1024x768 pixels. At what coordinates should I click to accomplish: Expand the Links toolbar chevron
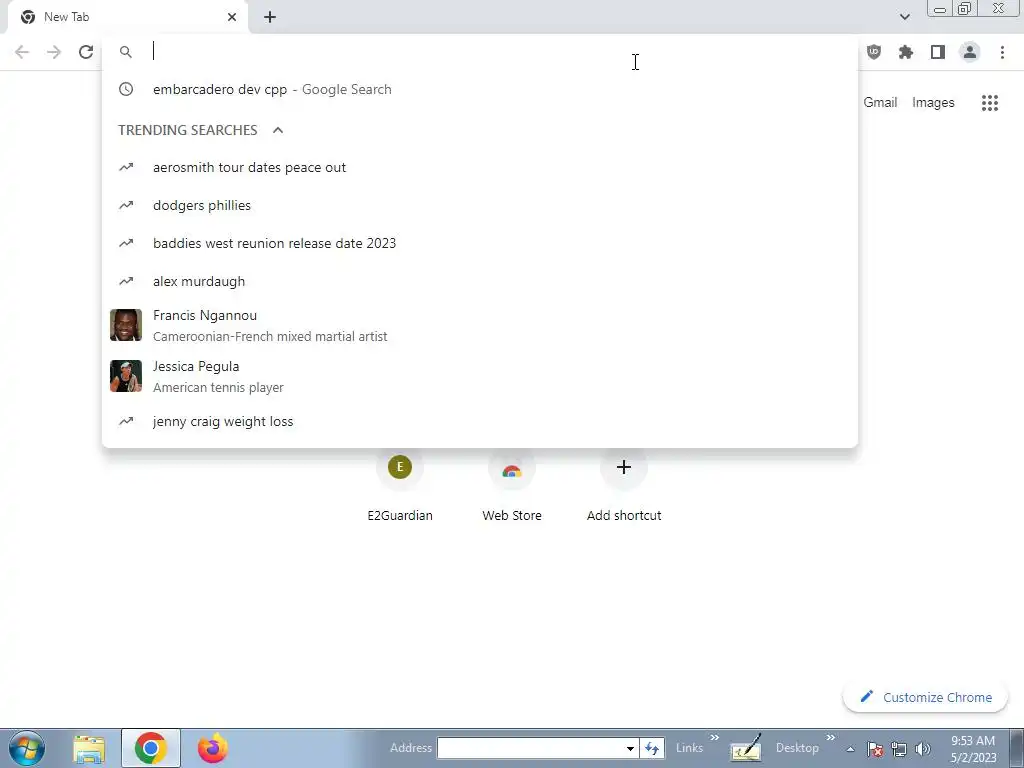pos(714,738)
